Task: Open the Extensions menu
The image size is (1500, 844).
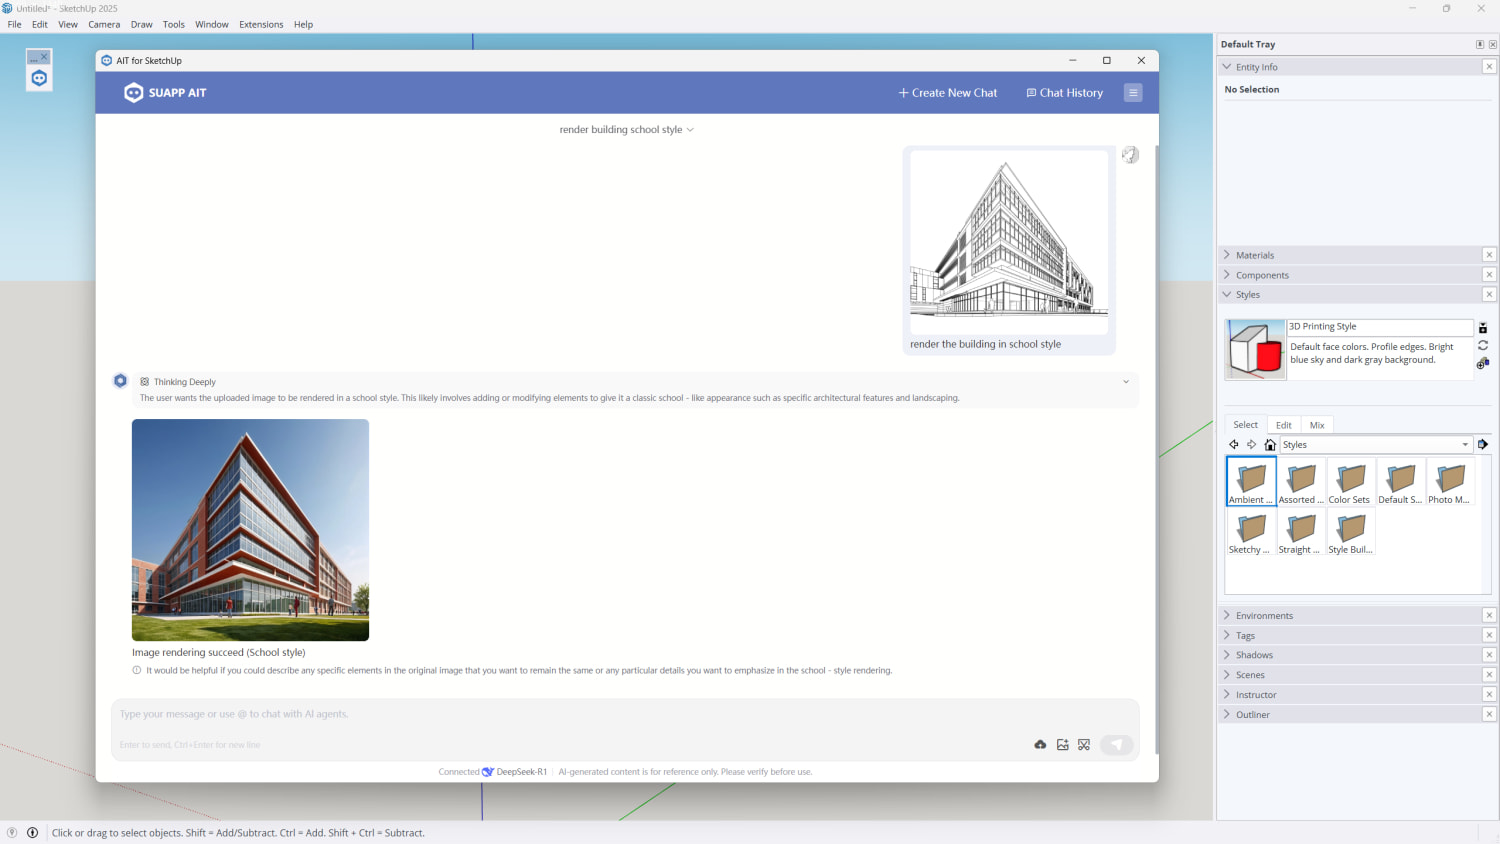Action: [x=261, y=24]
